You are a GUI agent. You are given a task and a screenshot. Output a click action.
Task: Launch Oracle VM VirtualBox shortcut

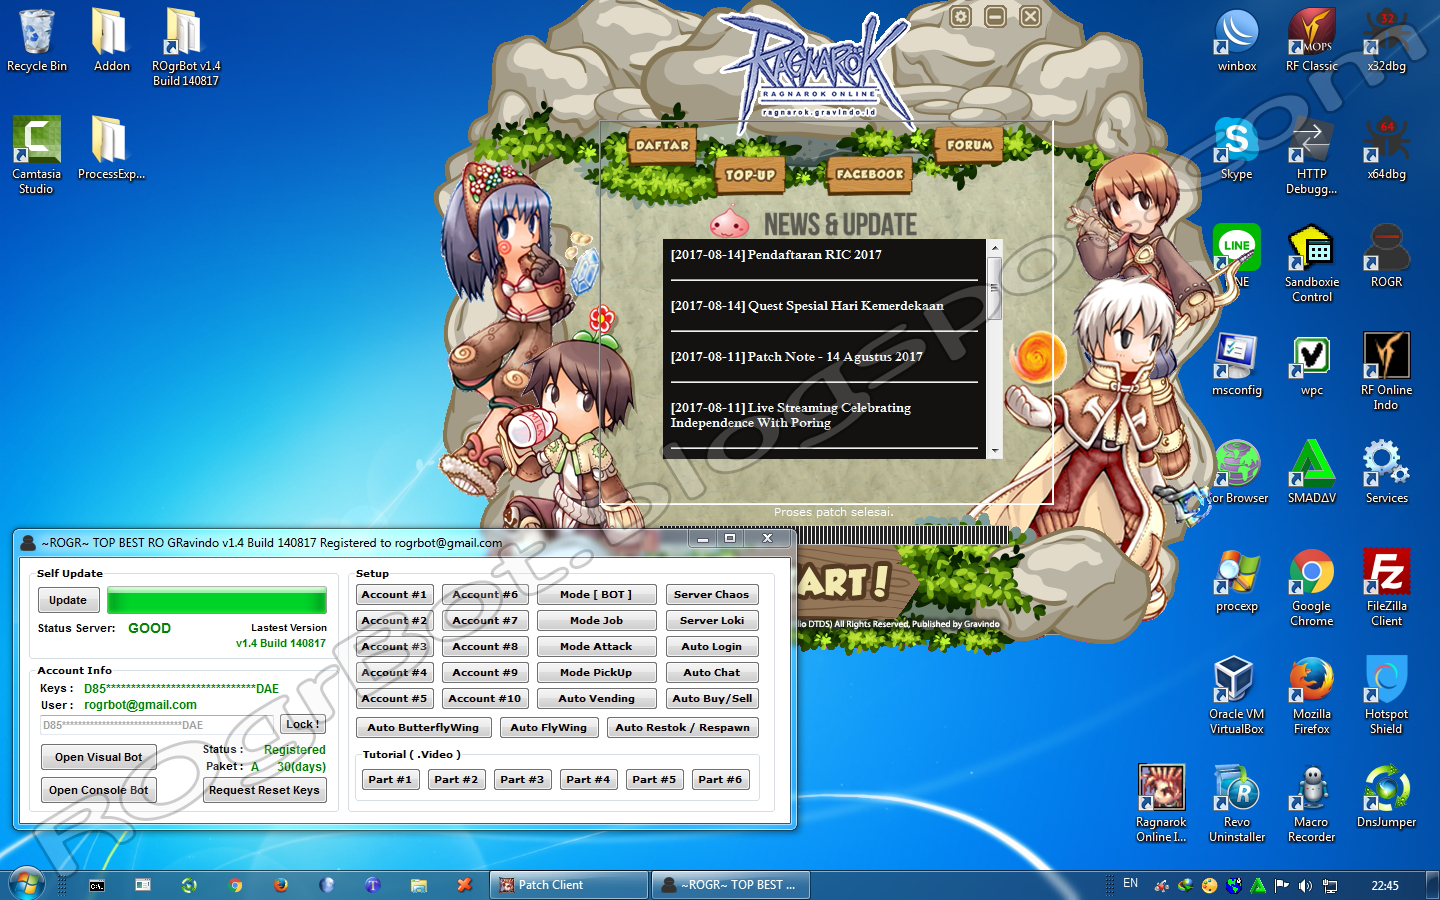1237,695
